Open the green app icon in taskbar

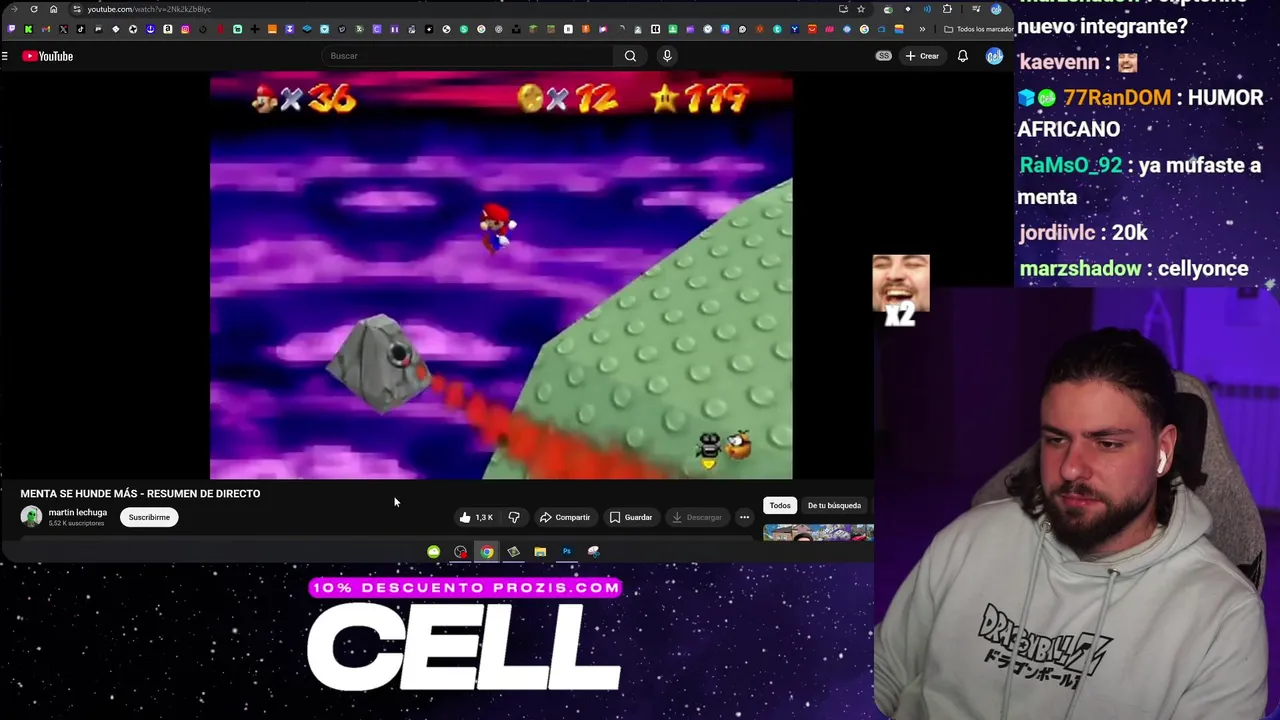(433, 551)
